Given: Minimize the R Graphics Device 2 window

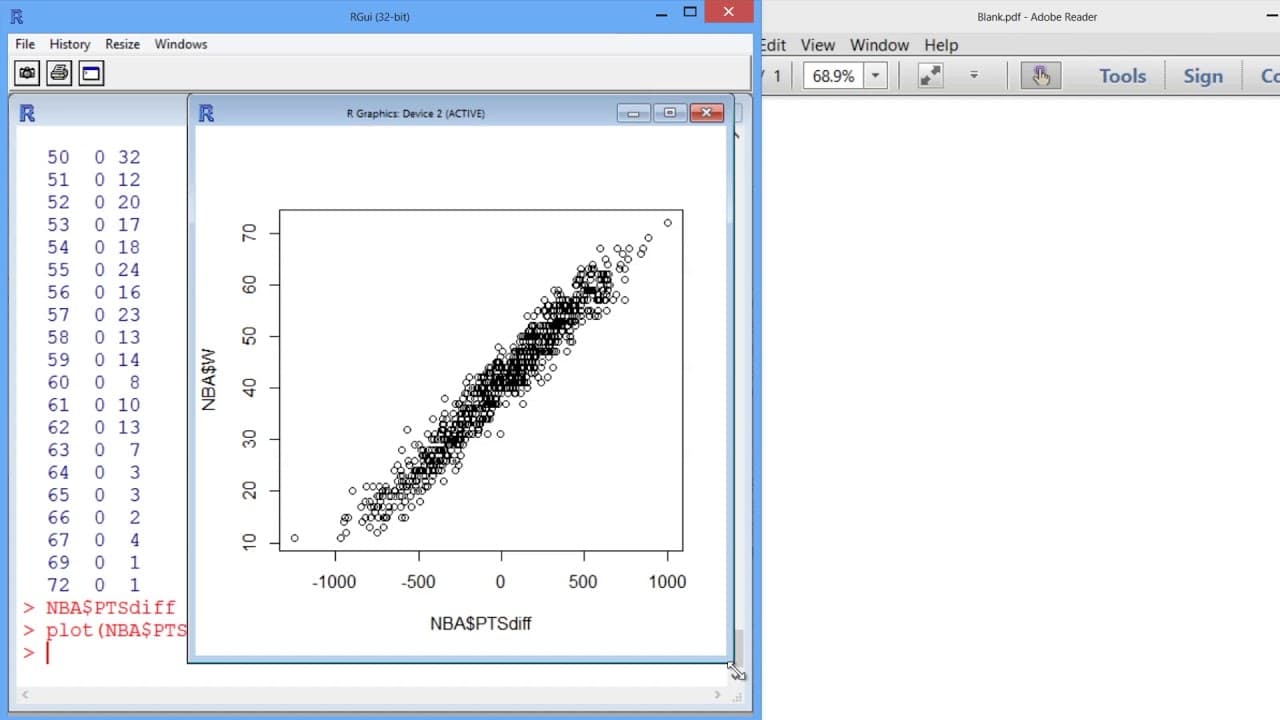Looking at the screenshot, I should [633, 113].
